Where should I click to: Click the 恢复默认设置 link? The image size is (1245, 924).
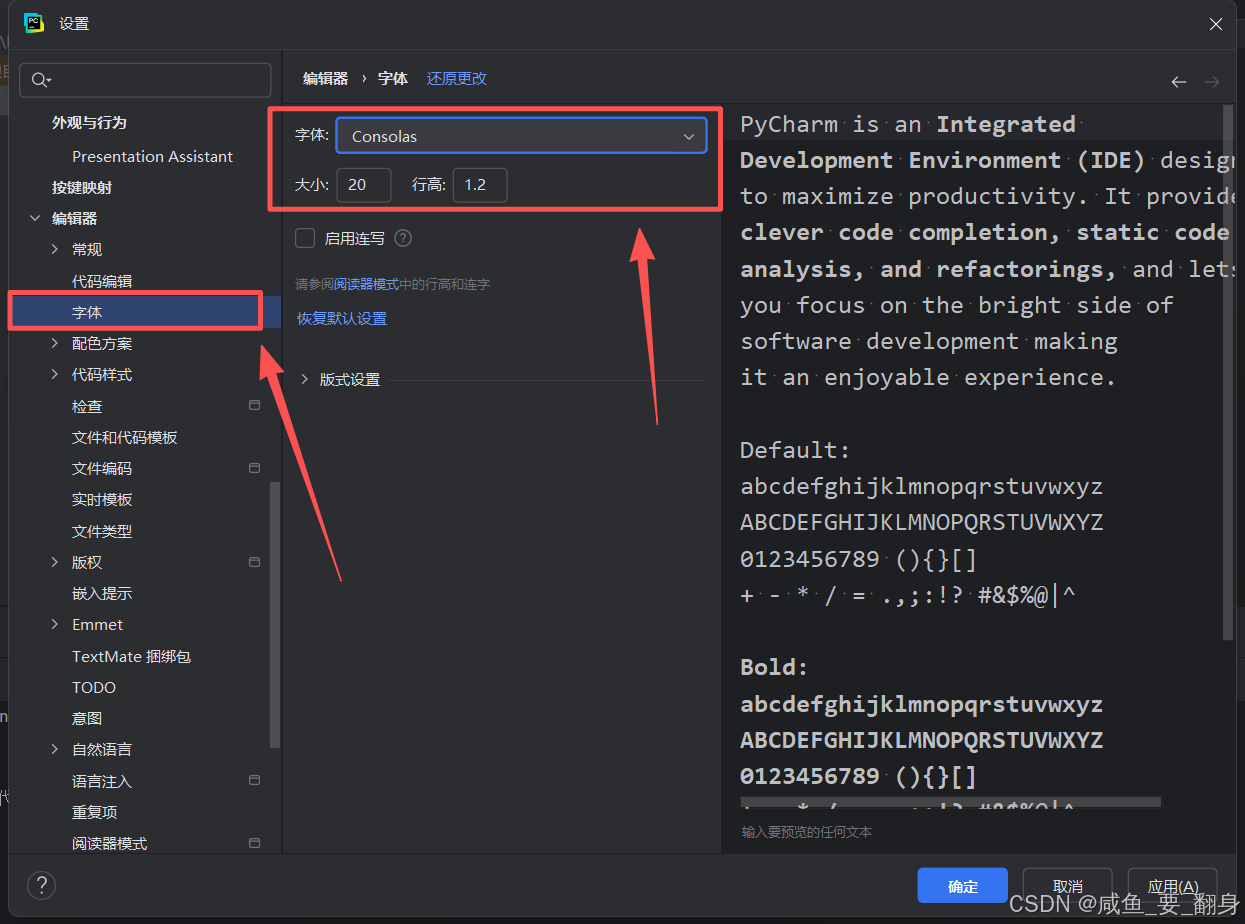click(x=342, y=318)
